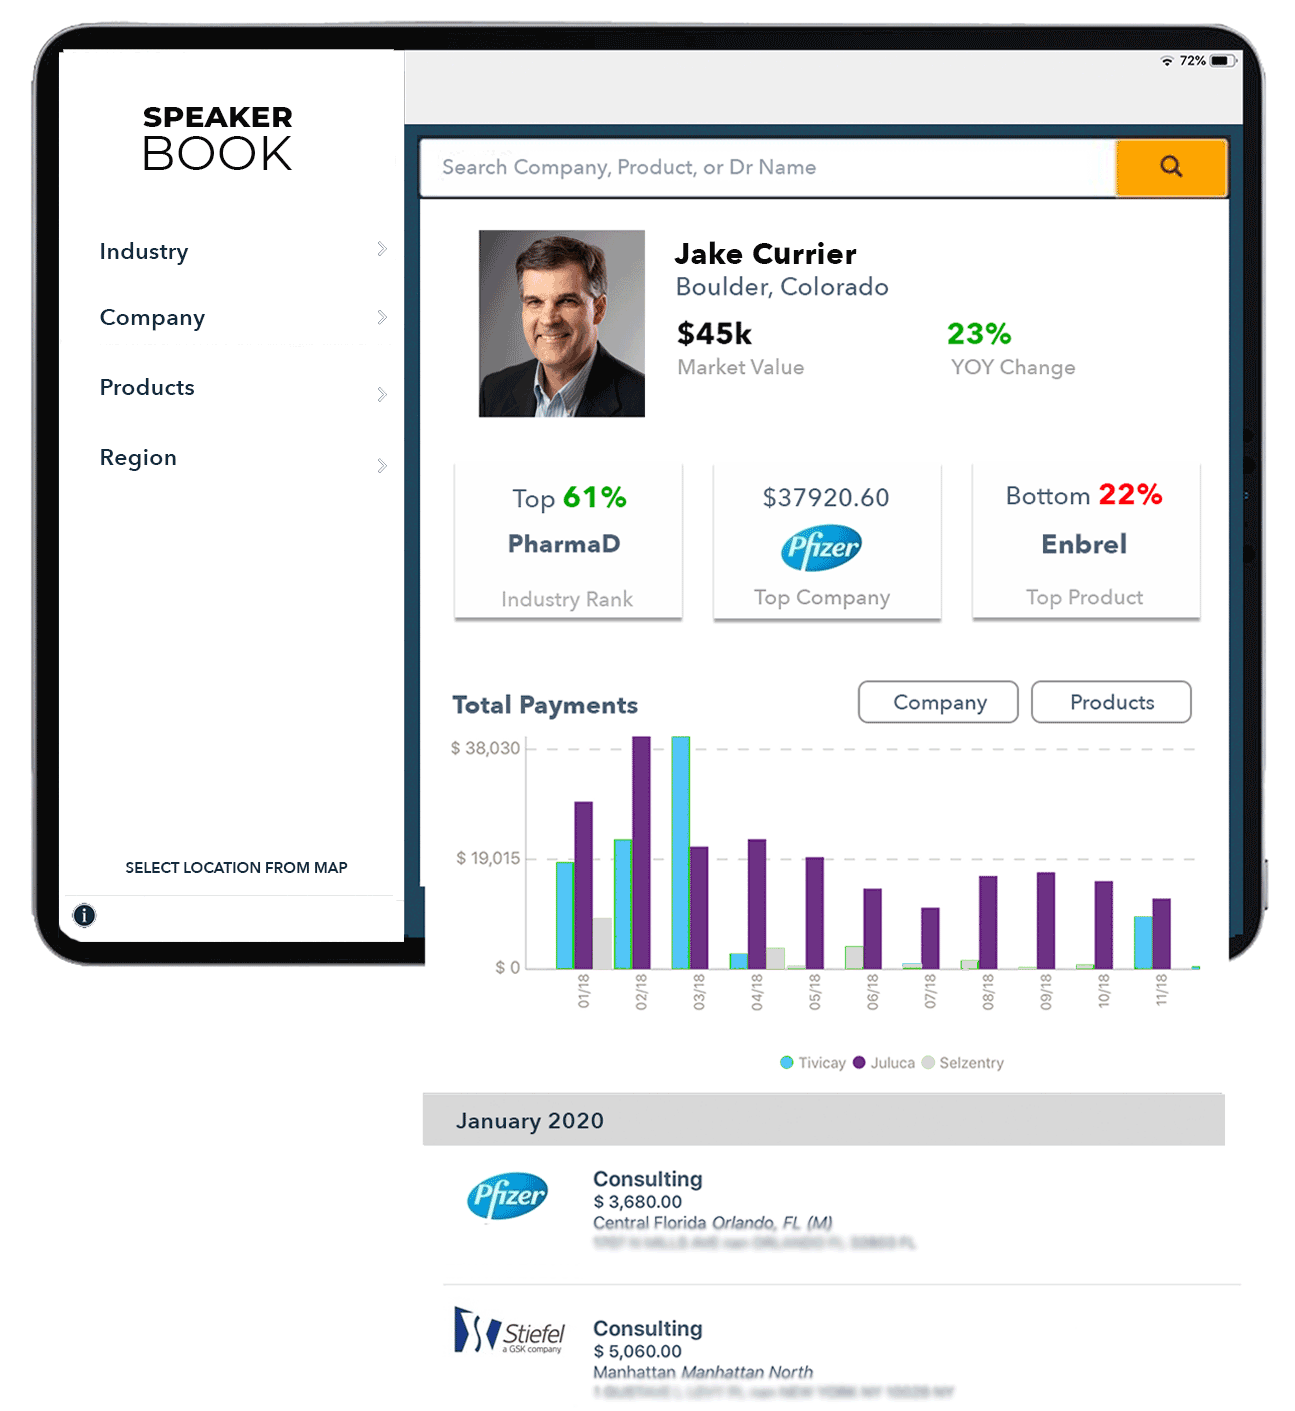Click the orange search magnifier button
Screen dimensions: 1295x1411
click(1171, 167)
